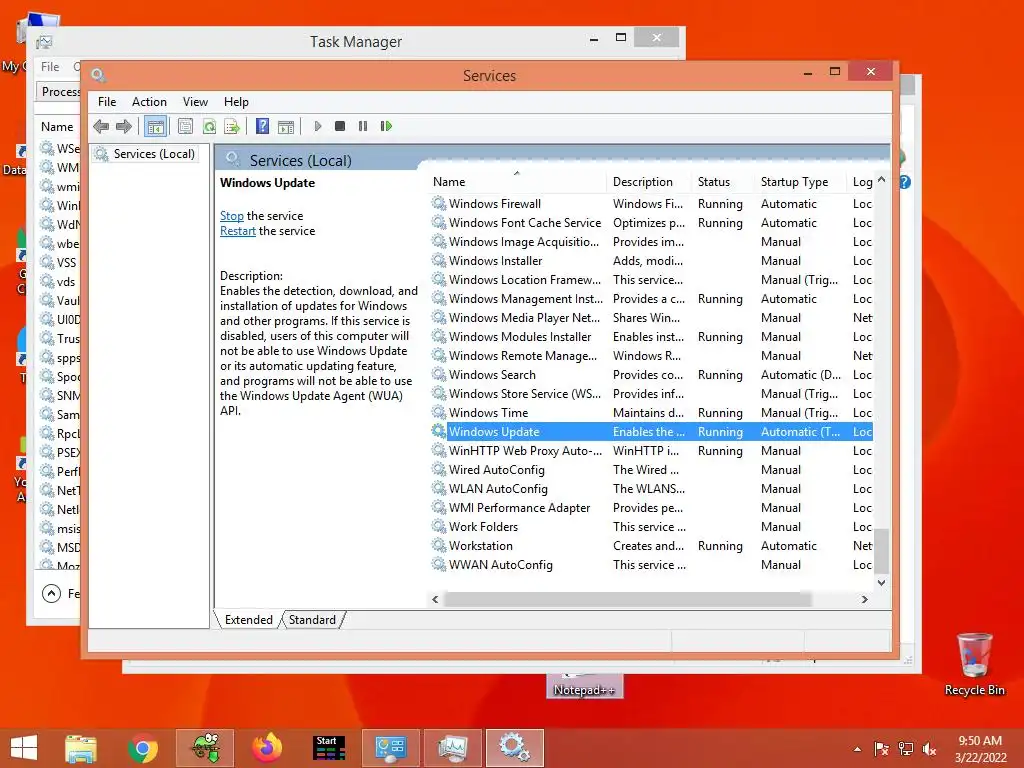The width and height of the screenshot is (1024, 768).
Task: Select Windows Modules Installer service
Action: click(651, 337)
